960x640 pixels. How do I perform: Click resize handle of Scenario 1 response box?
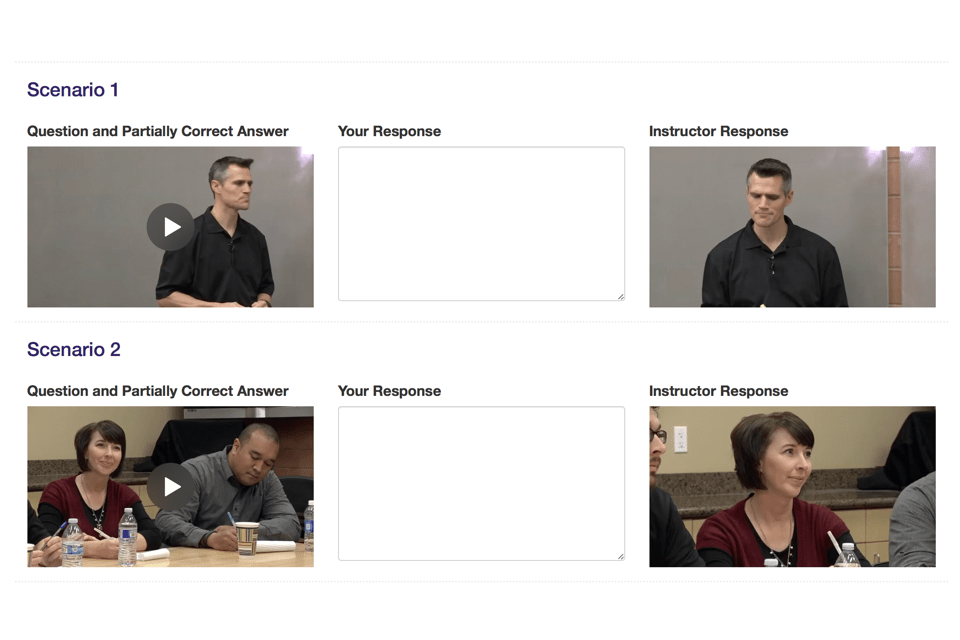coord(621,297)
